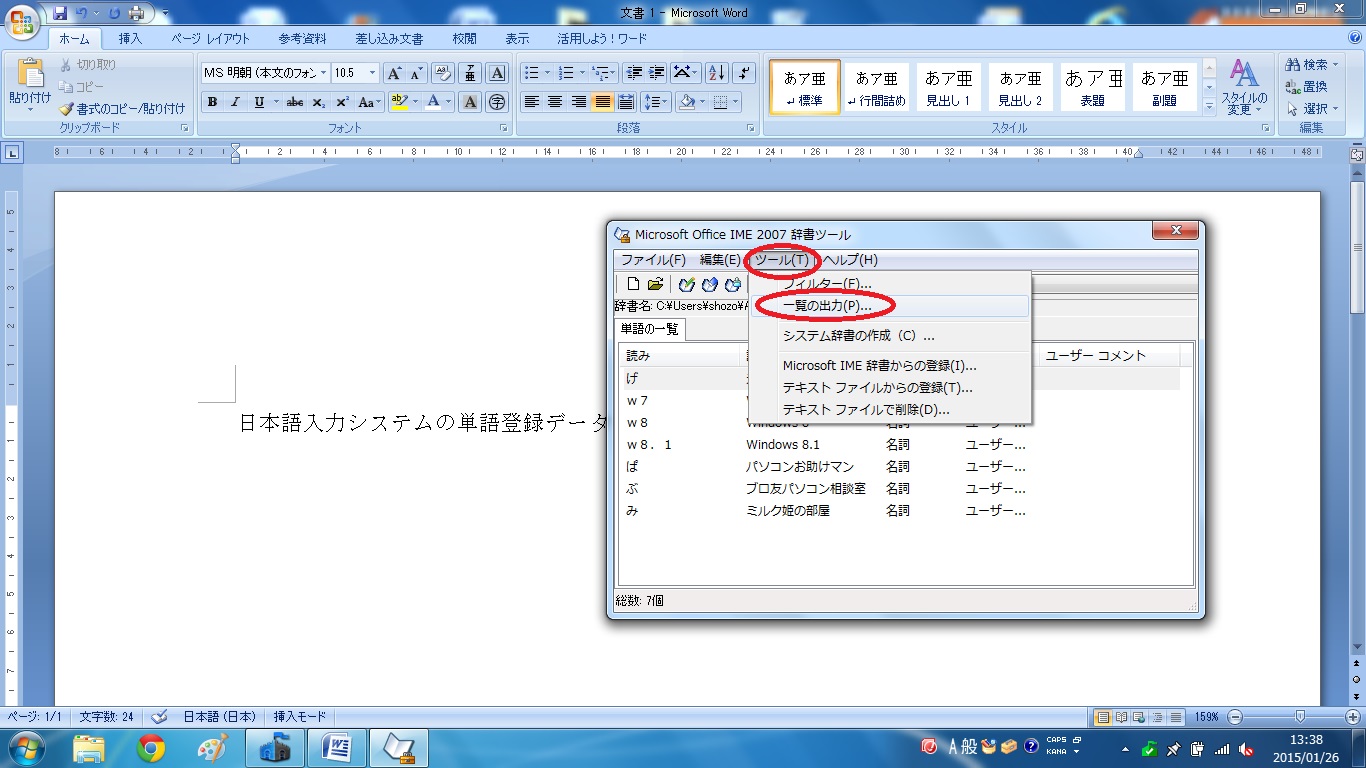Click the Shrink Font icon
1366x768 pixels.
pos(416,73)
